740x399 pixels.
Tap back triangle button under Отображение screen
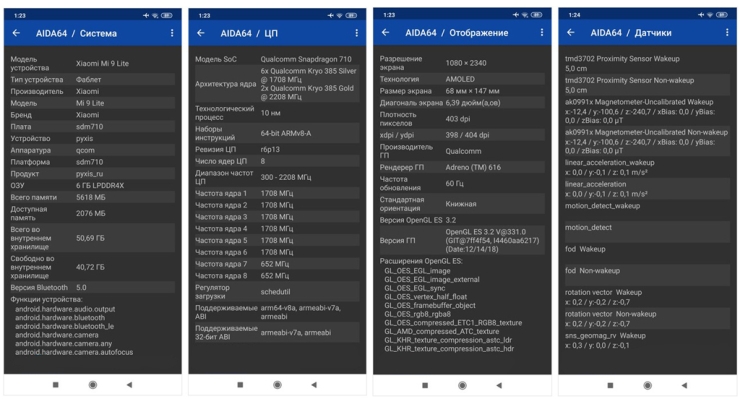click(499, 385)
